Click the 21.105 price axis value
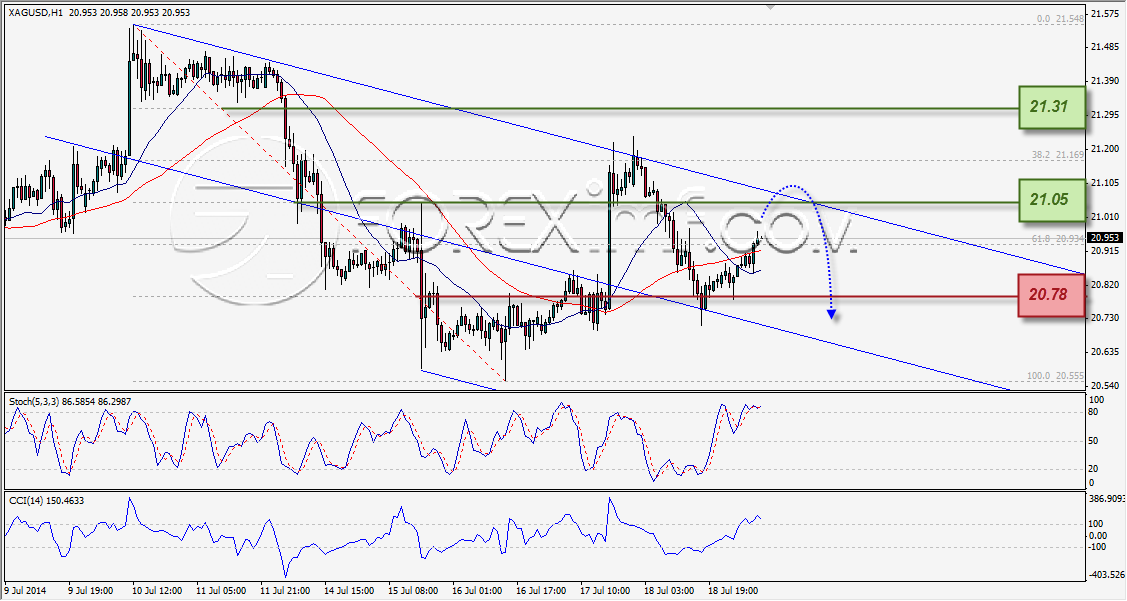 pos(1104,183)
